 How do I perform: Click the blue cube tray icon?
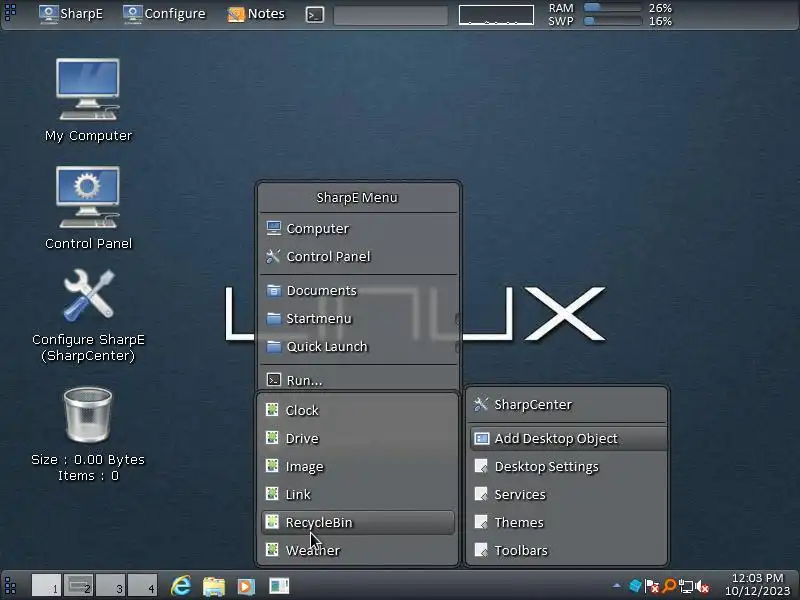pos(635,586)
